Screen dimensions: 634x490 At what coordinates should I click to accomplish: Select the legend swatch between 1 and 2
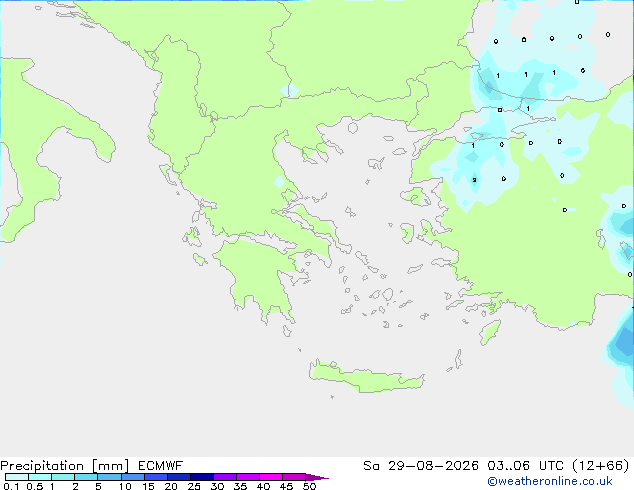(x=63, y=477)
